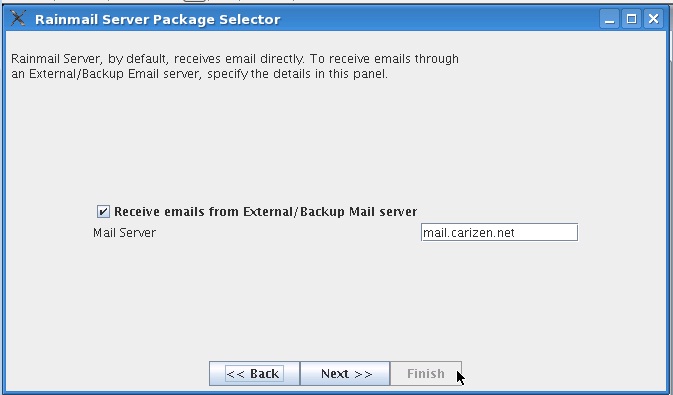
Task: Click the '<<' arrows on Back button
Action: point(236,374)
